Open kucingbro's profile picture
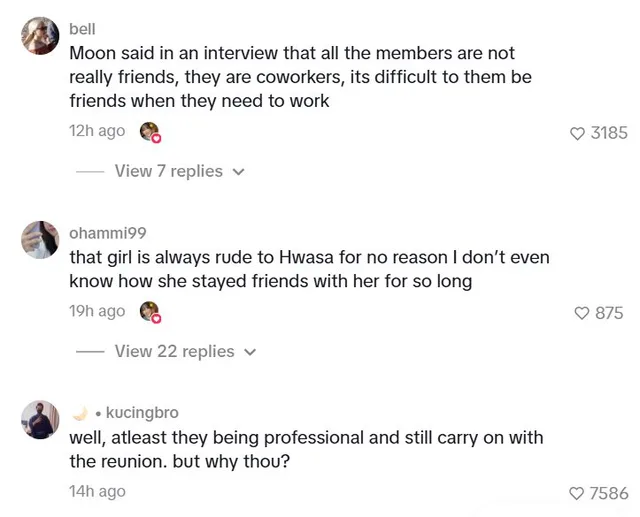 40,420
